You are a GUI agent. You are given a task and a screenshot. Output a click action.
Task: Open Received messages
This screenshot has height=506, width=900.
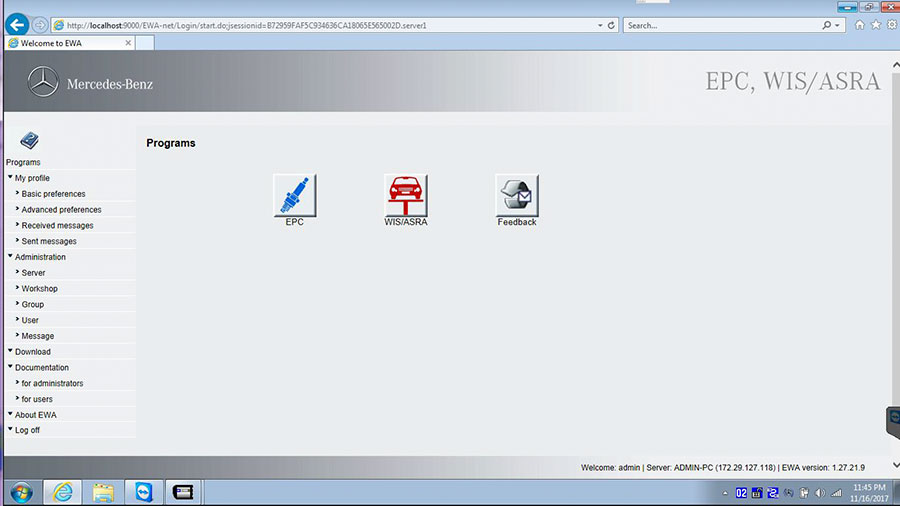57,225
